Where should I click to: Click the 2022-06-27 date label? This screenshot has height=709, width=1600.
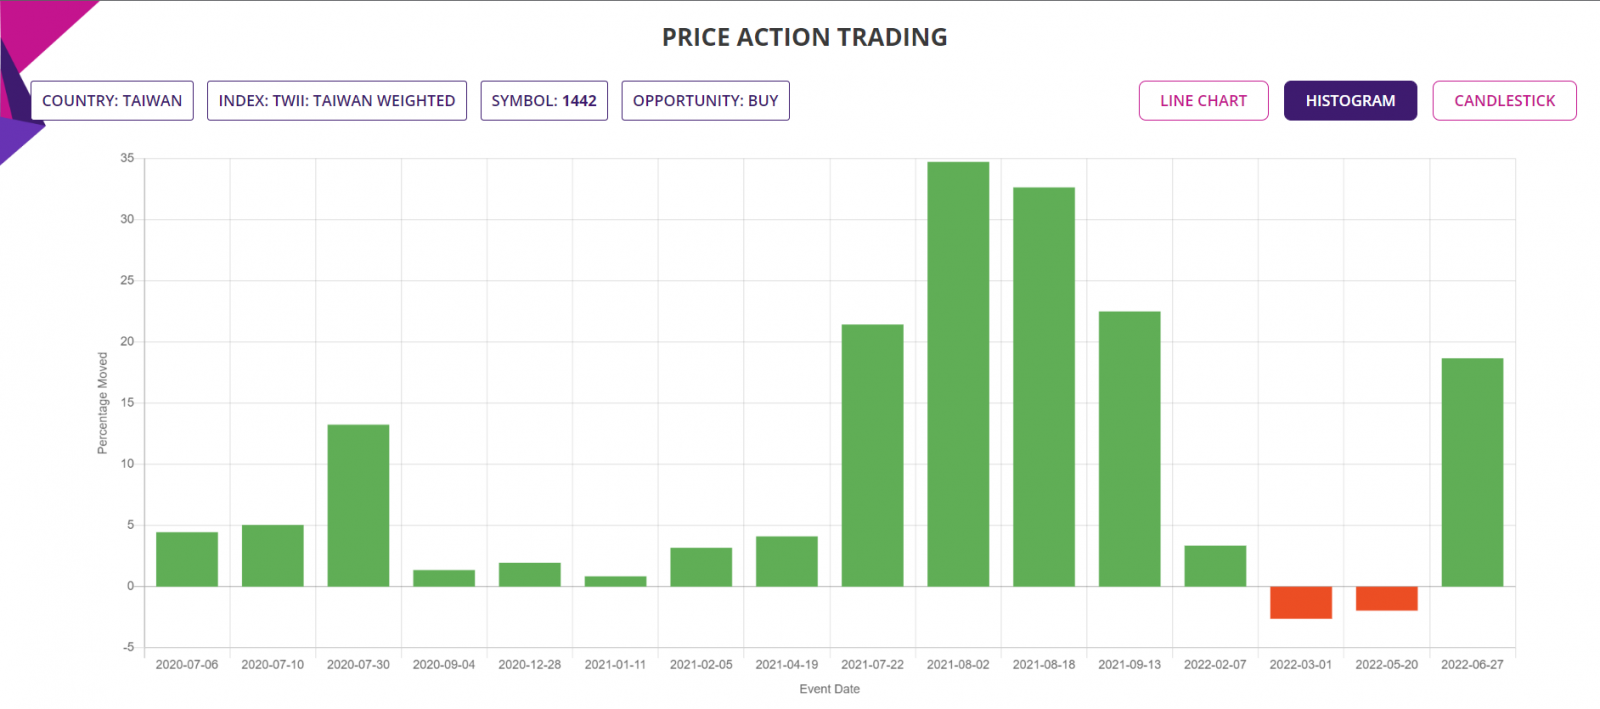[x=1472, y=665]
